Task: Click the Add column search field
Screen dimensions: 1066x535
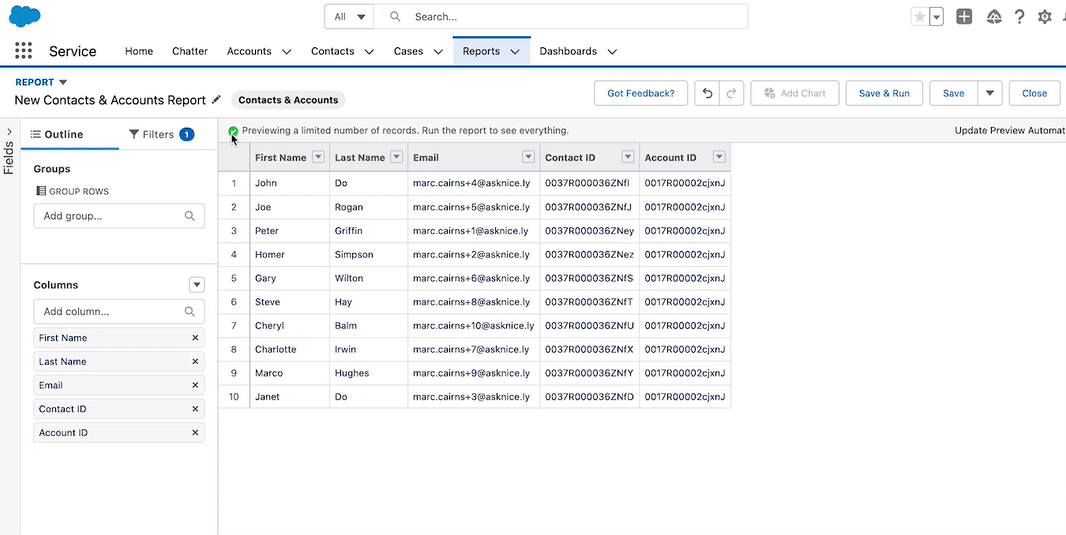Action: click(x=112, y=312)
